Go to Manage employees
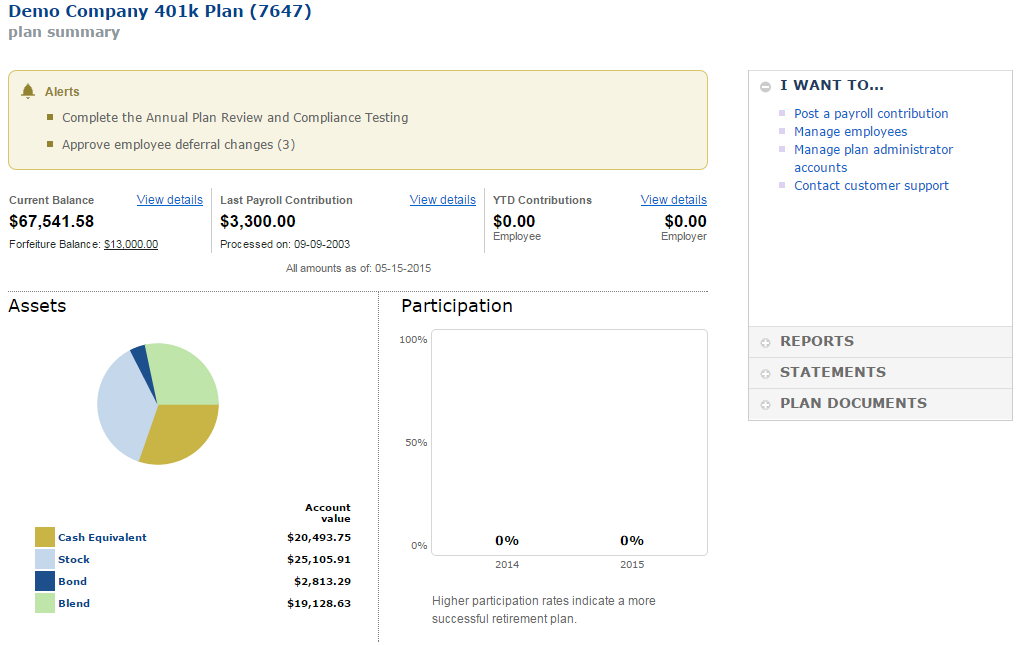 [850, 132]
